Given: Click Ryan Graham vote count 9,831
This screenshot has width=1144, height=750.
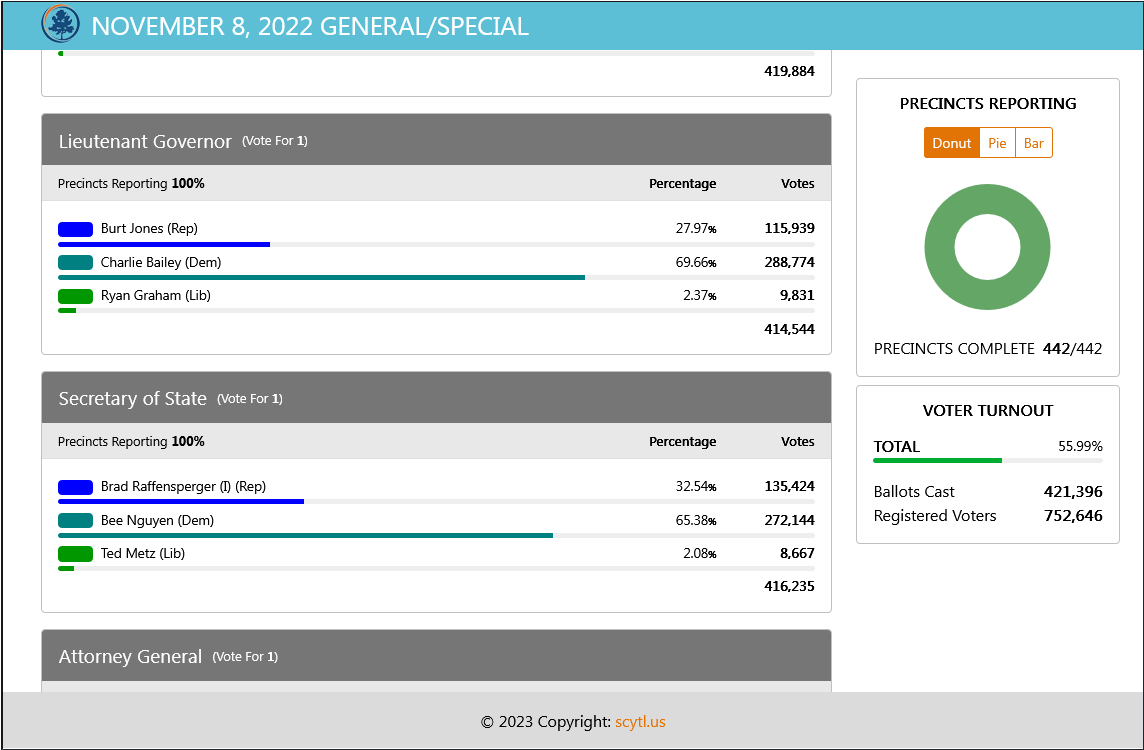Looking at the screenshot, I should [x=797, y=295].
